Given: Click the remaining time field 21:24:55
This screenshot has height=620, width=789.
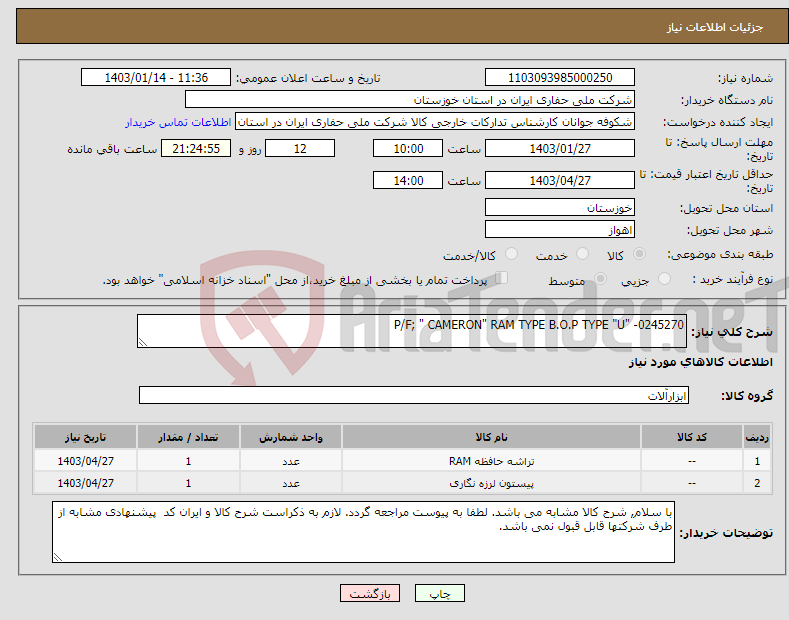Looking at the screenshot, I should [196, 148].
